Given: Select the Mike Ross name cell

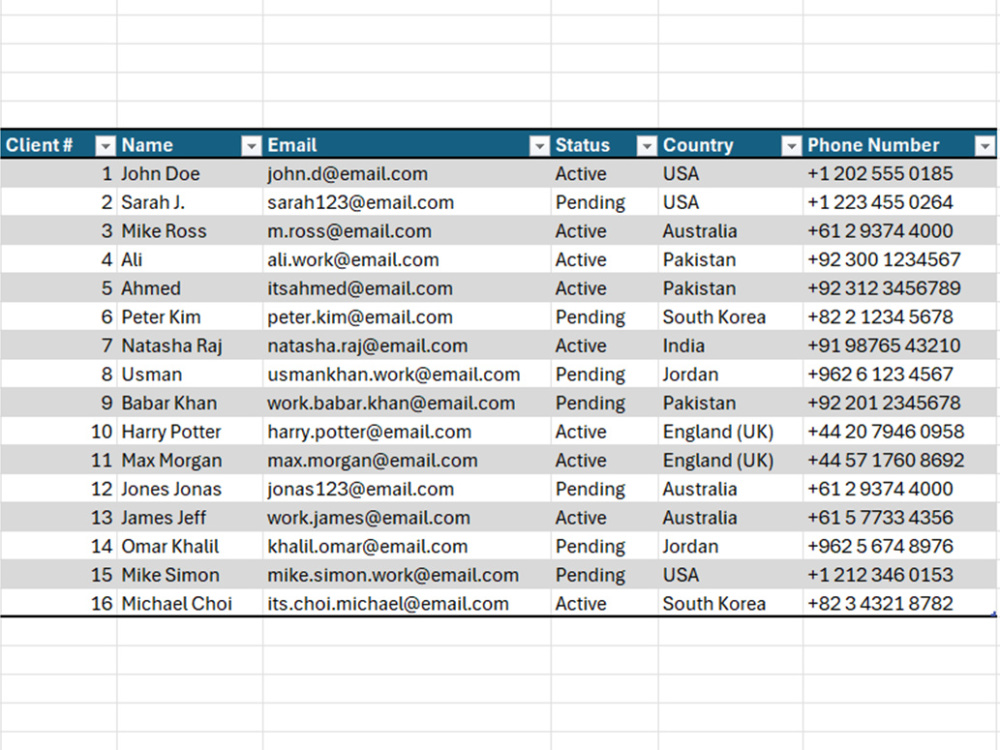Looking at the screenshot, I should click(x=189, y=231).
